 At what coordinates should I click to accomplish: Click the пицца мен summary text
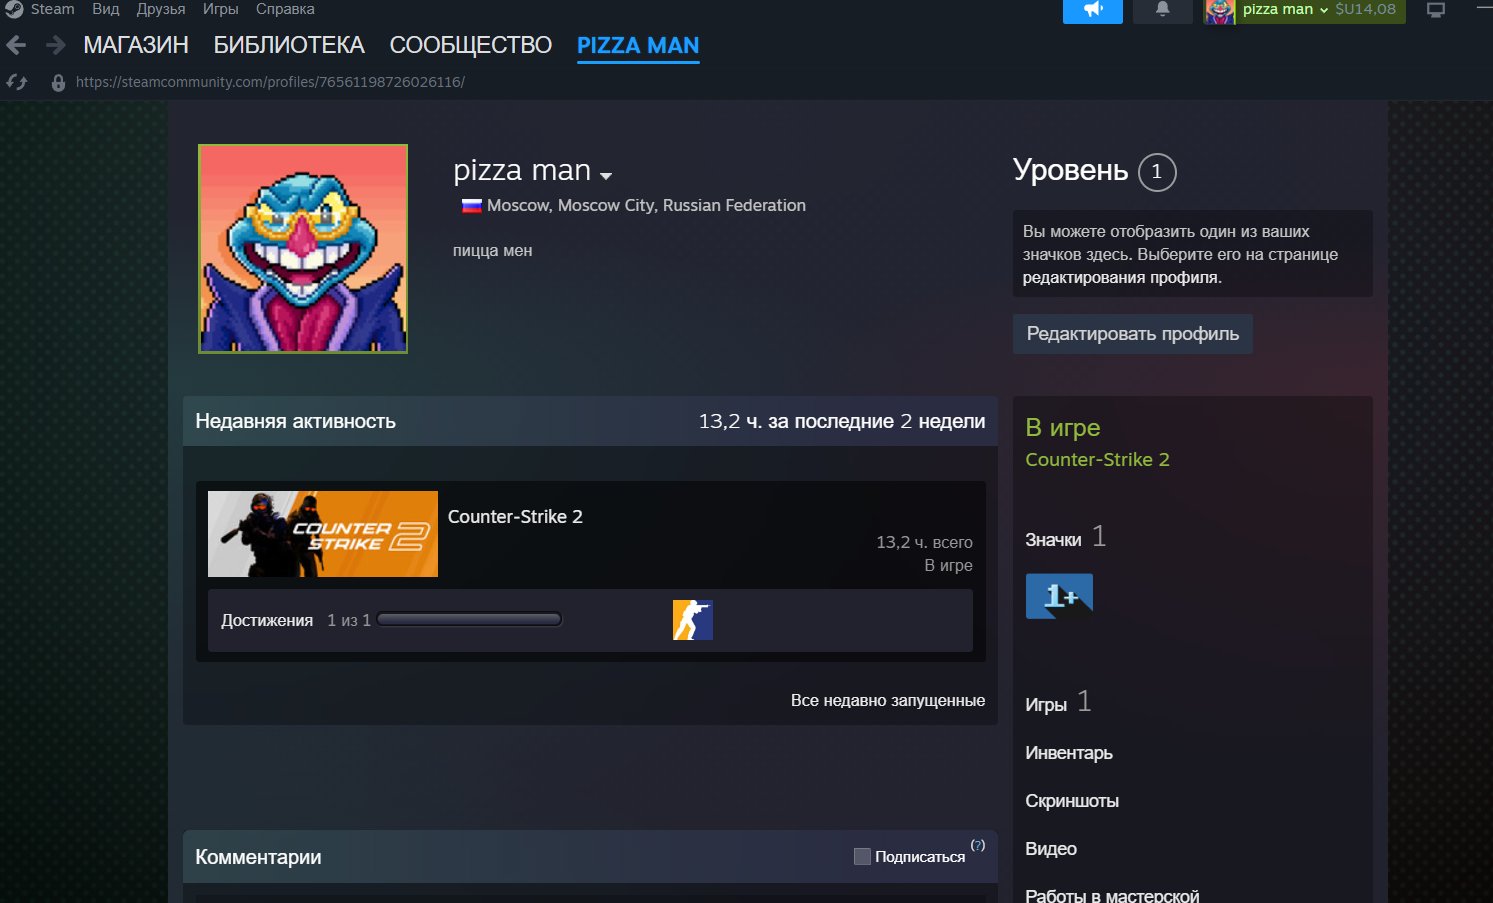click(492, 251)
